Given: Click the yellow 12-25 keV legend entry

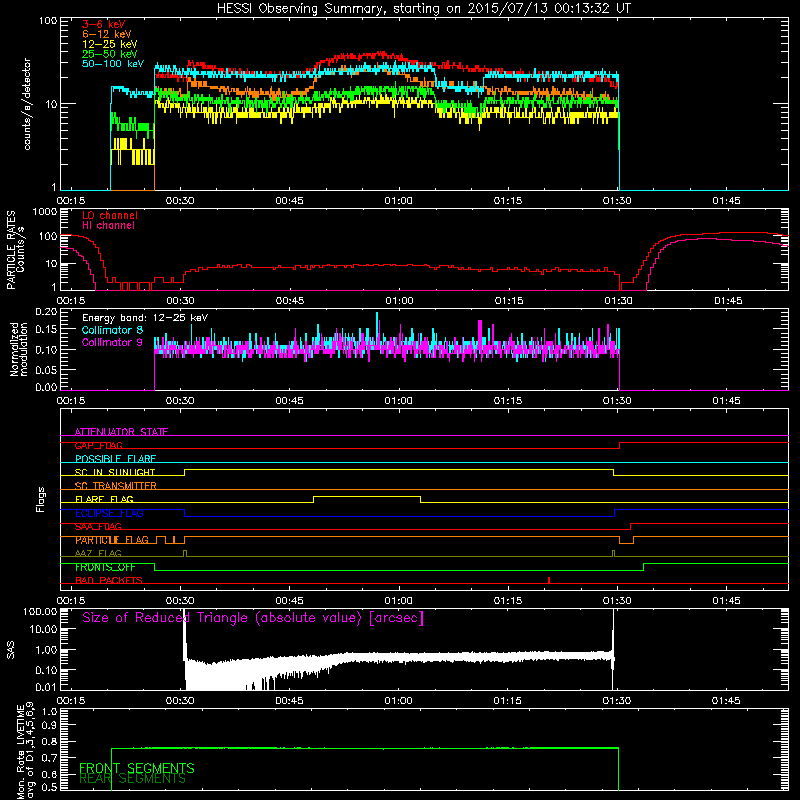Looking at the screenshot, I should pos(110,44).
